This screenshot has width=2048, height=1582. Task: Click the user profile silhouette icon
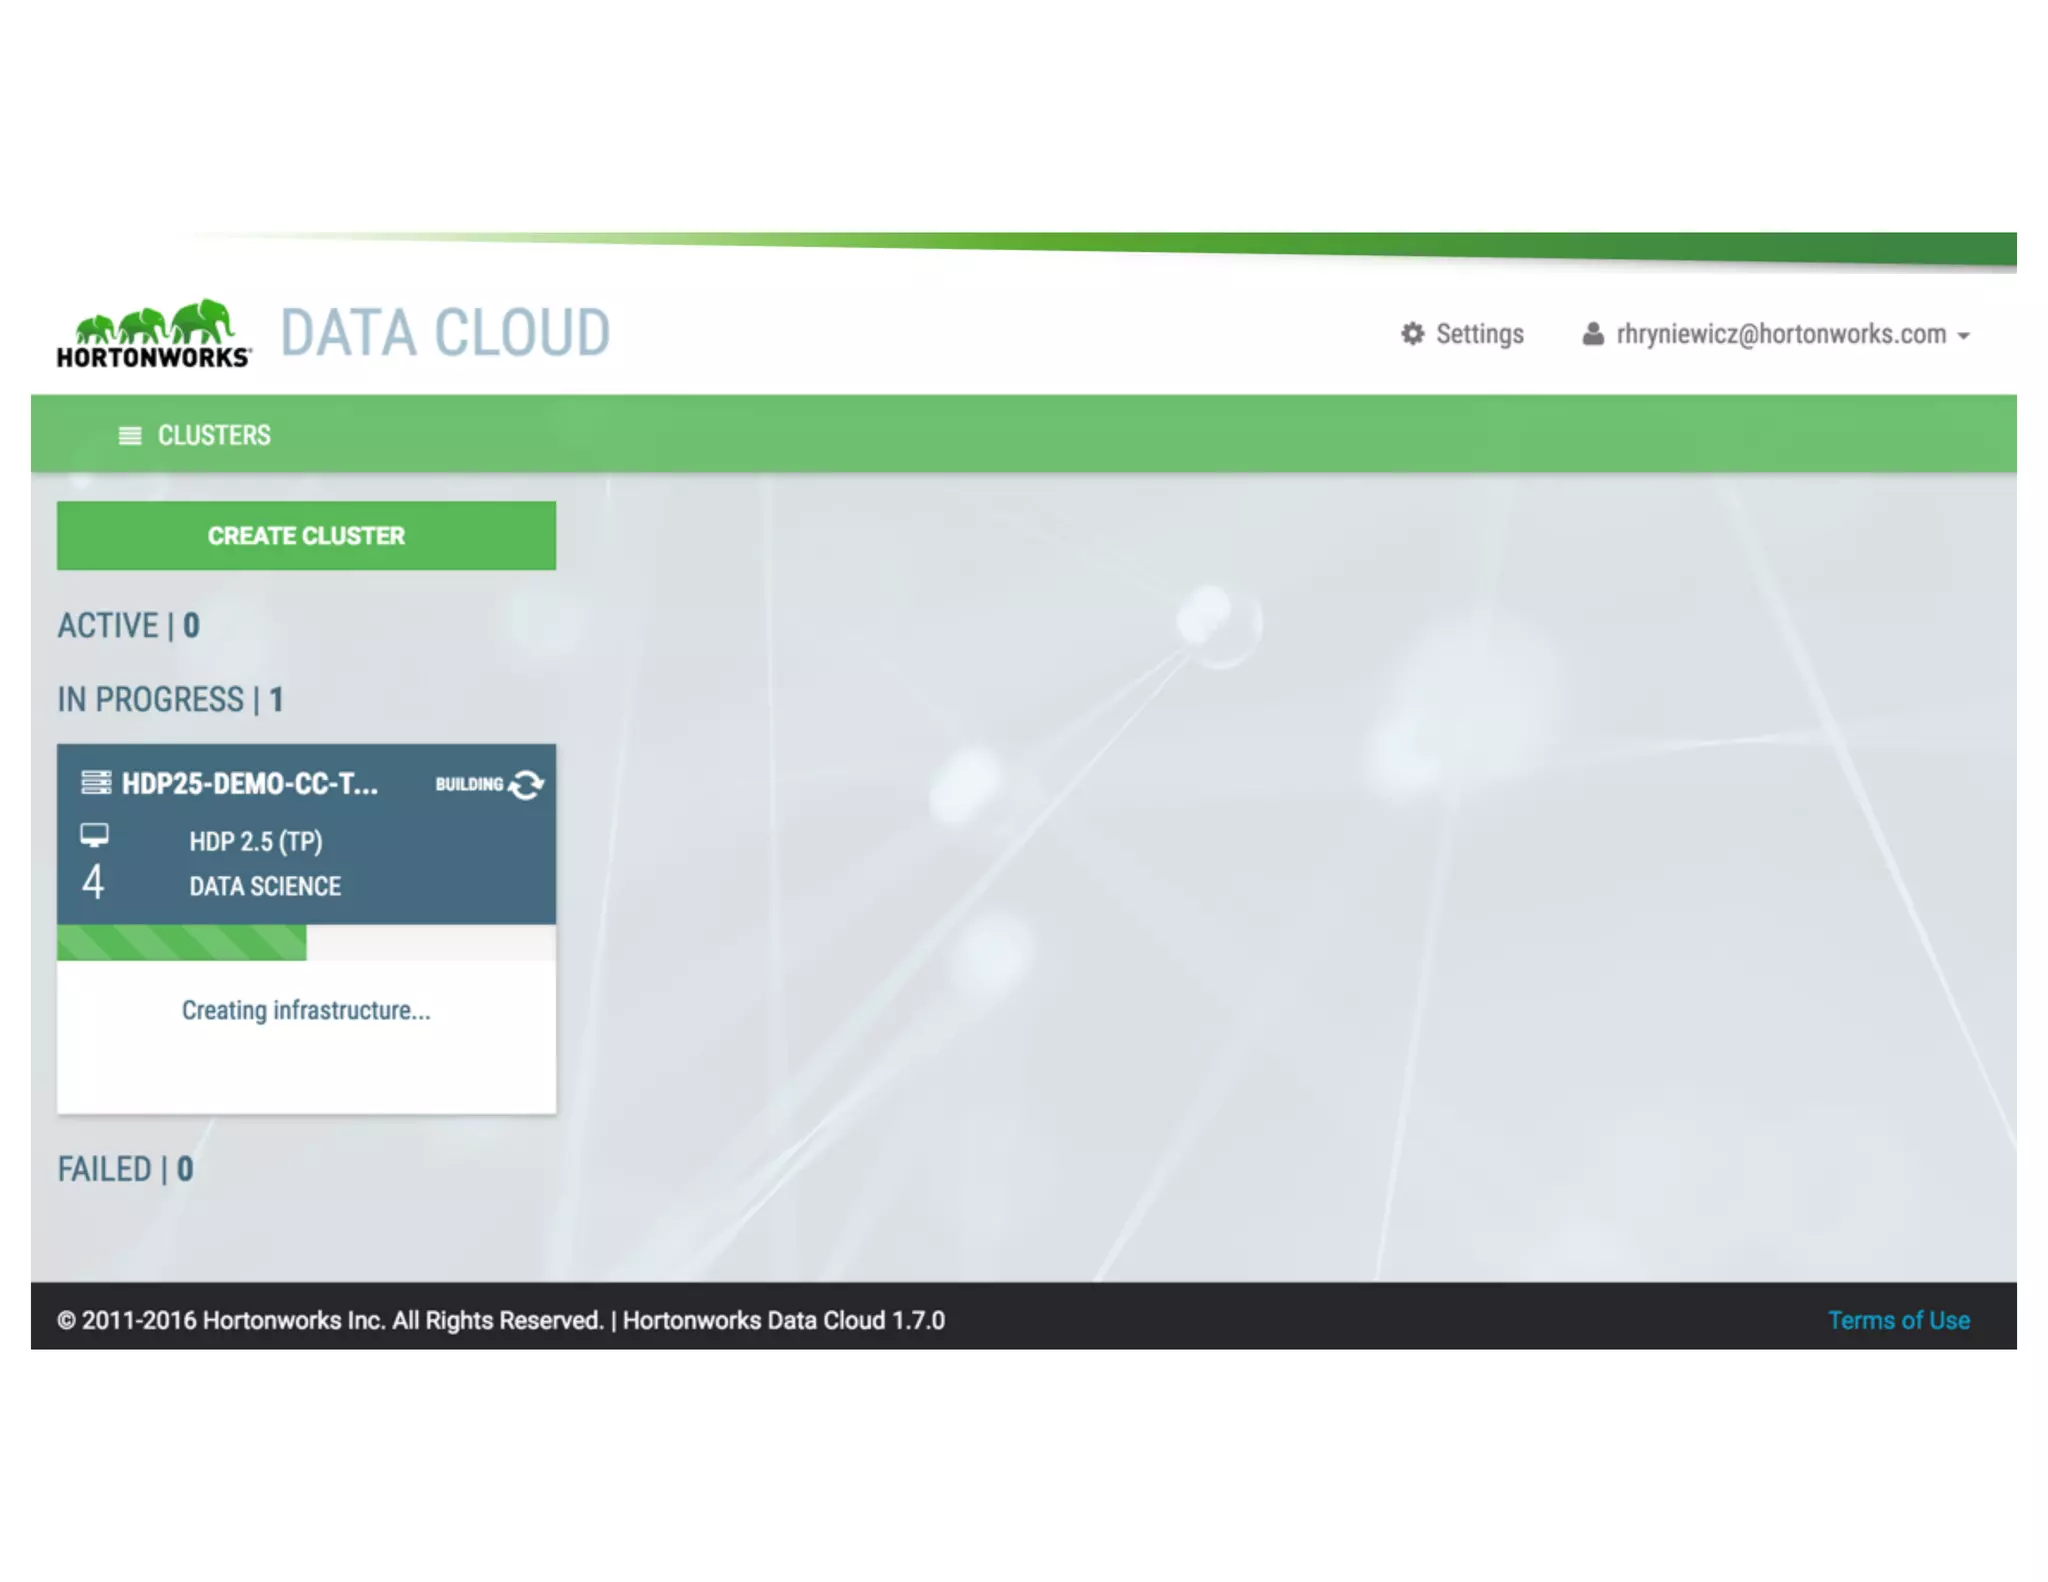[x=1593, y=334]
